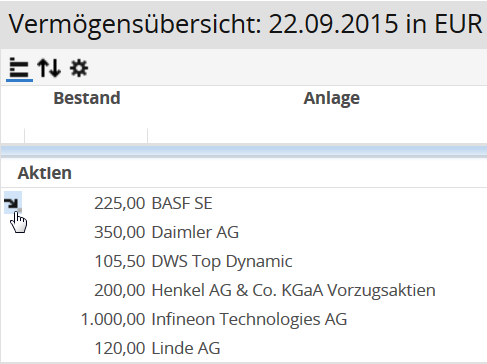Click the 350,00 Bestand value
The height and width of the screenshot is (364, 487).
120,232
